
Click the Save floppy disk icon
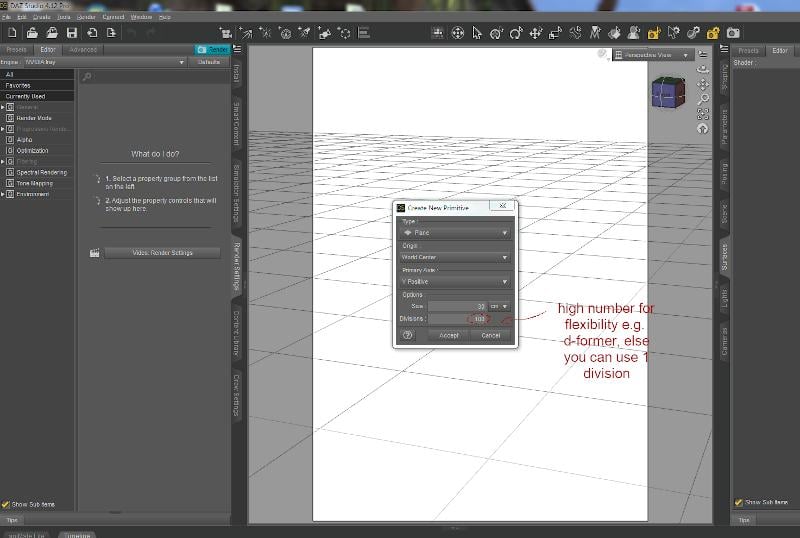pos(72,33)
